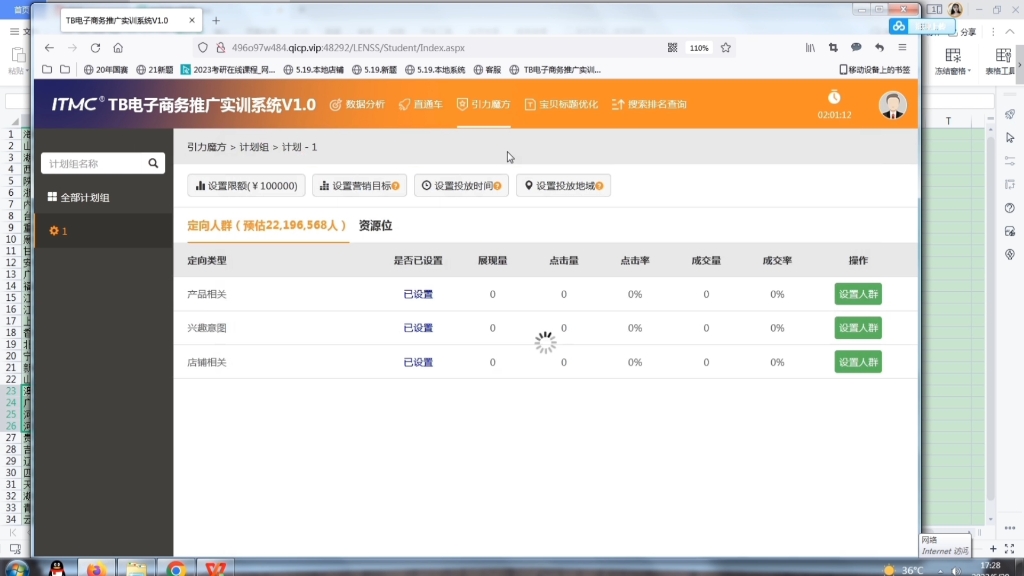Click the 设置限额 ￥100000 button
This screenshot has width=1024, height=576.
244,184
